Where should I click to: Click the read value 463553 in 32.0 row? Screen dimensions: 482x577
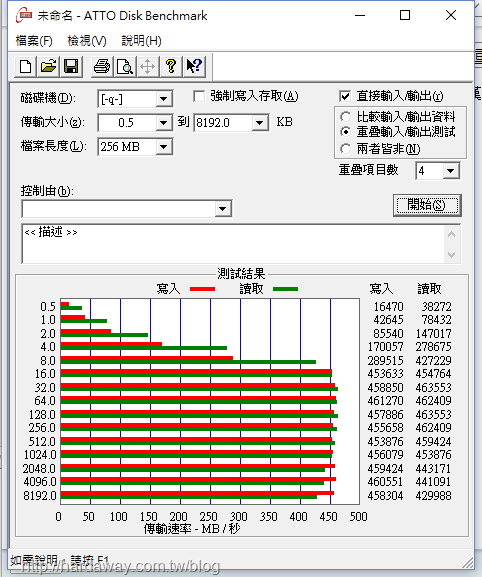tap(433, 387)
